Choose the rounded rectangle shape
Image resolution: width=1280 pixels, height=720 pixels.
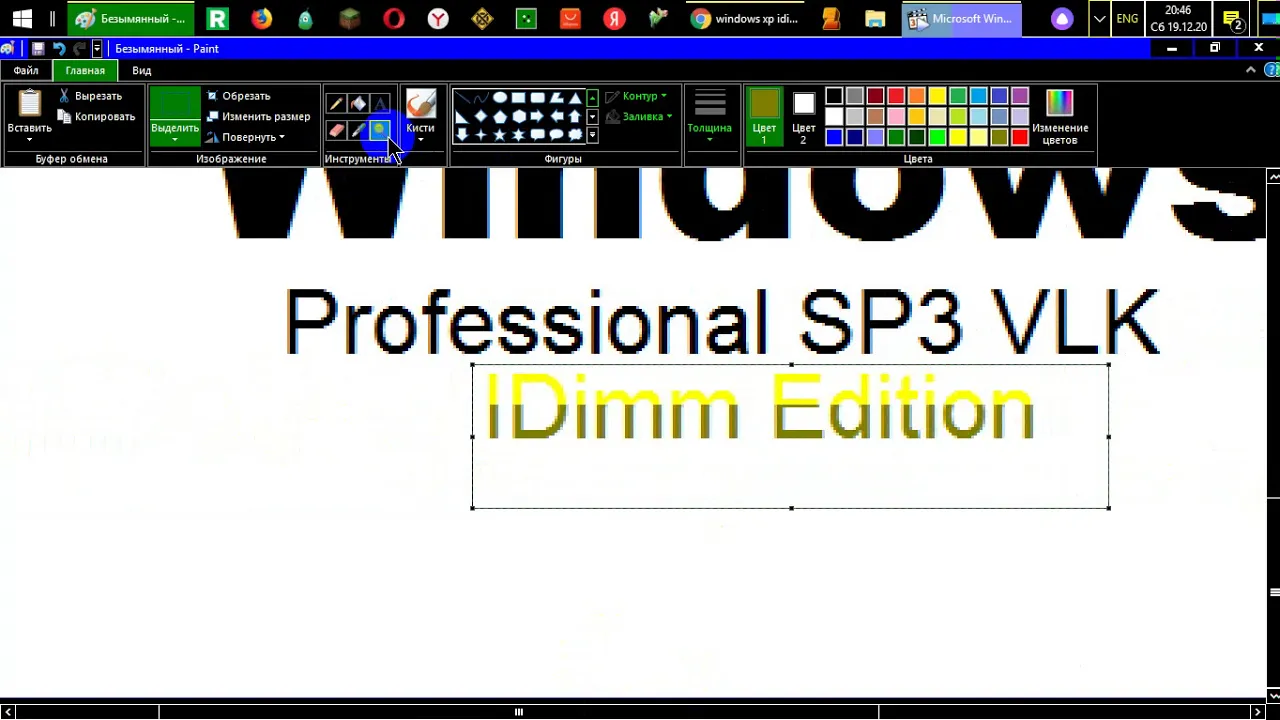(x=538, y=97)
